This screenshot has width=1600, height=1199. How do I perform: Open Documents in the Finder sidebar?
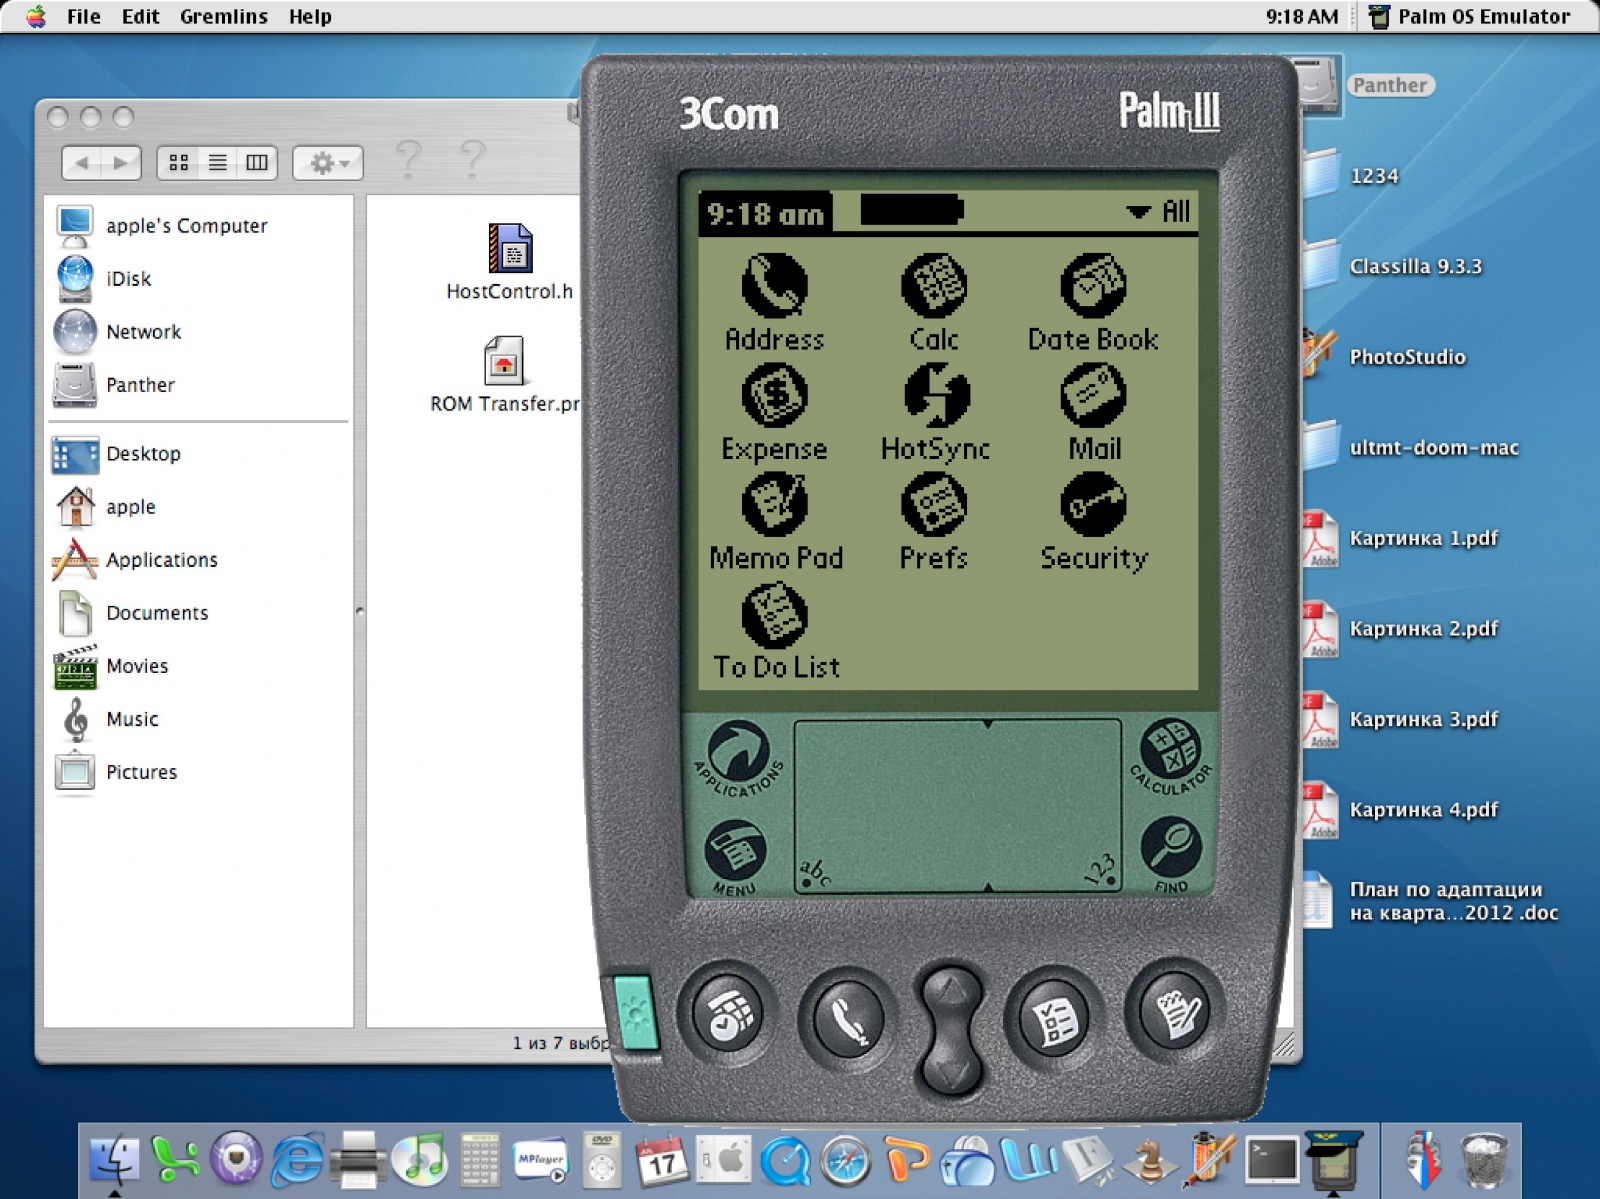point(131,613)
